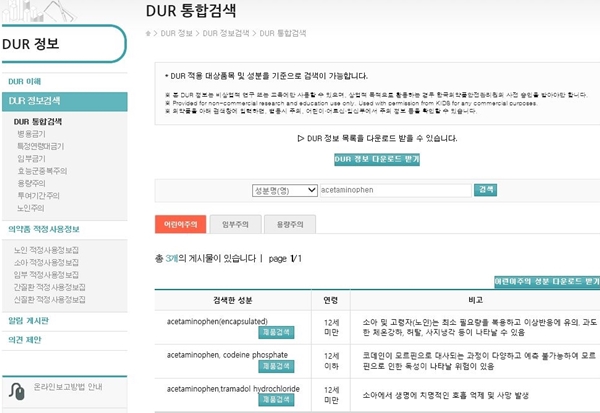Expand the DUR 이해 sidebar section
The image size is (600, 413).
(24, 80)
